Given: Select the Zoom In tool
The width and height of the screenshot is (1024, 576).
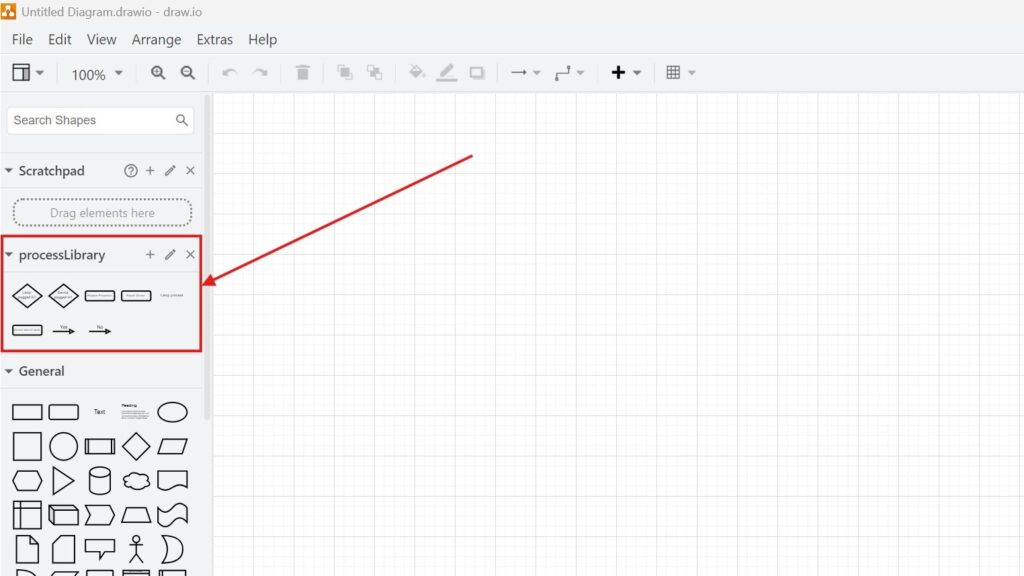Looking at the screenshot, I should click(x=158, y=72).
